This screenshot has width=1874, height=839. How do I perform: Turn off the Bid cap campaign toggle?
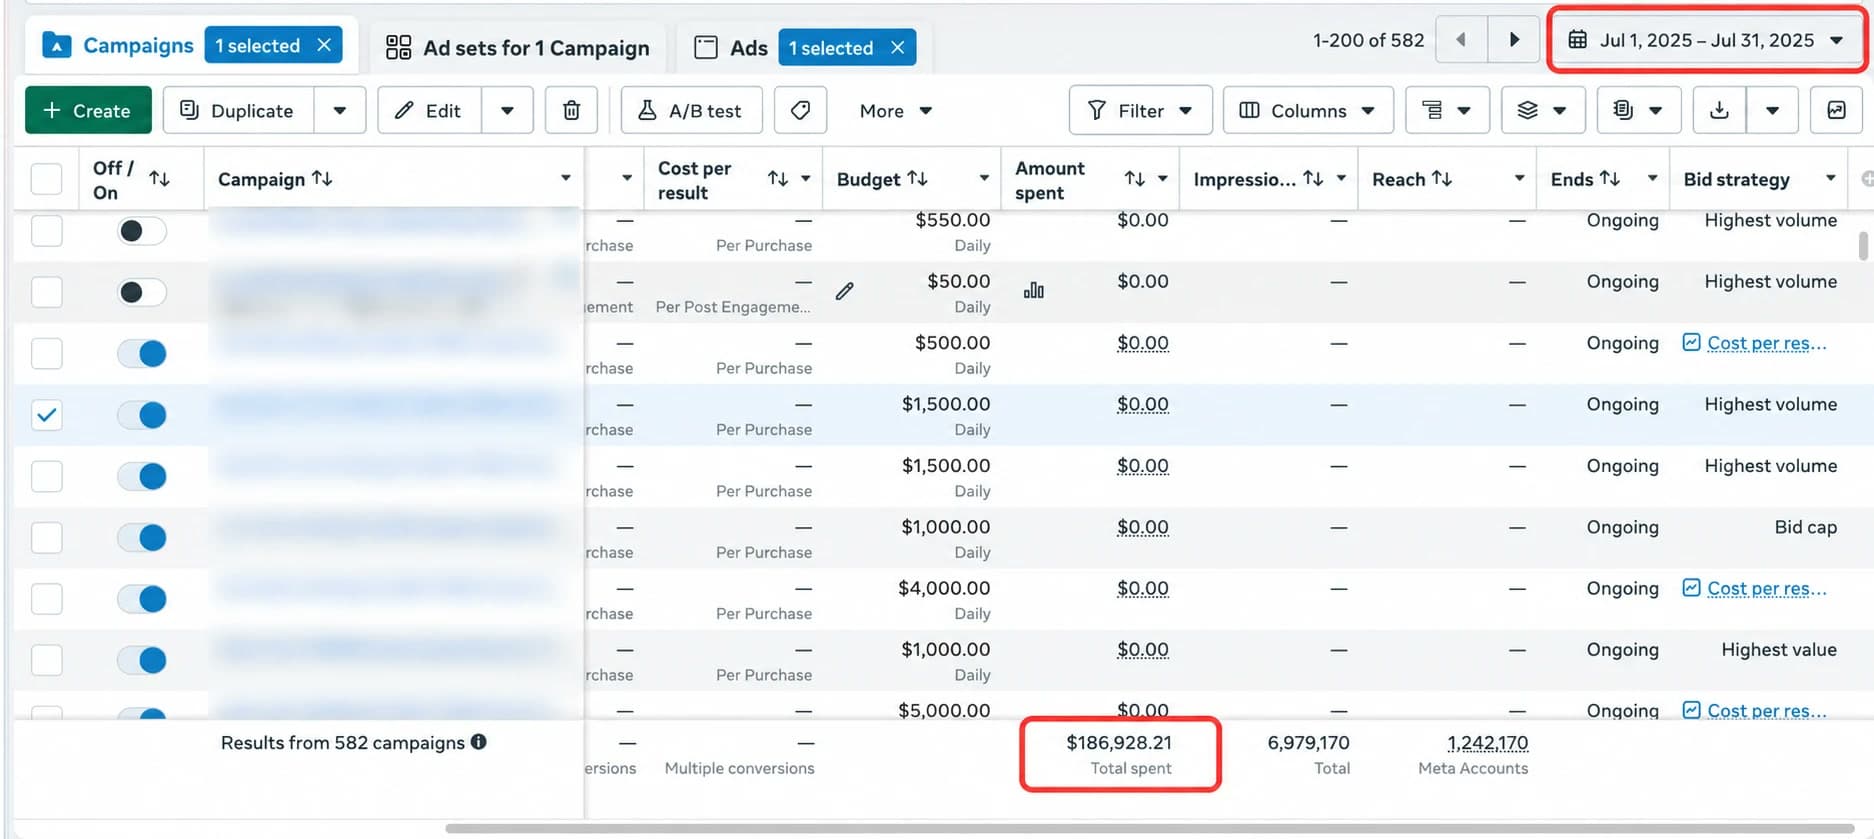pyautogui.click(x=141, y=538)
